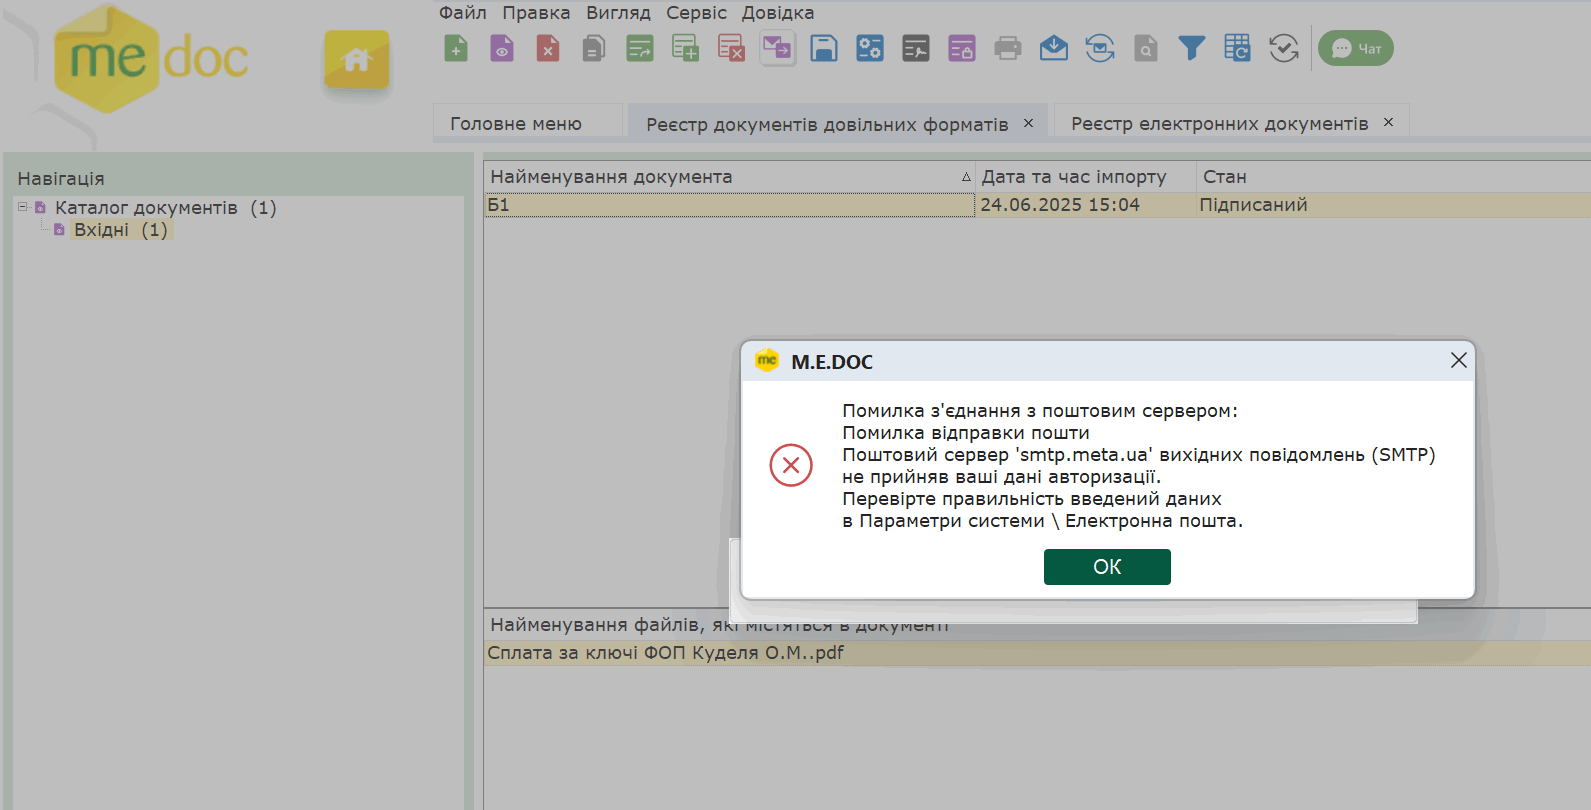Click the yellow home button
Image resolution: width=1591 pixels, height=810 pixels.
click(x=357, y=60)
